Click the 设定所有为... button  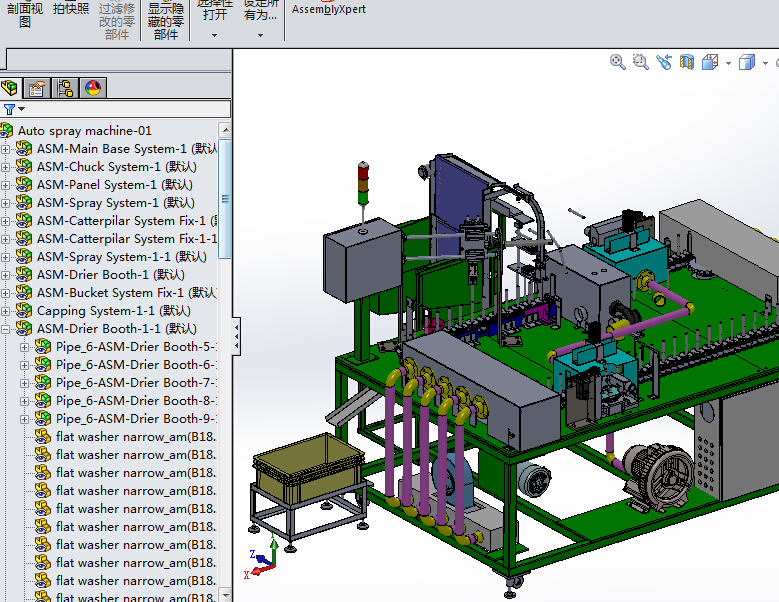tap(260, 10)
